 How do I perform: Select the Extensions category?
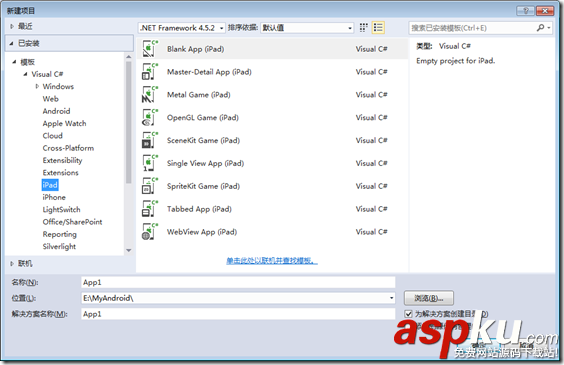point(60,173)
